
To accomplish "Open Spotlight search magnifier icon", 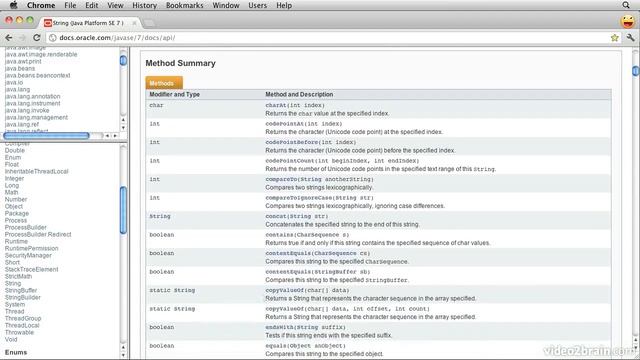I will click(626, 5).
